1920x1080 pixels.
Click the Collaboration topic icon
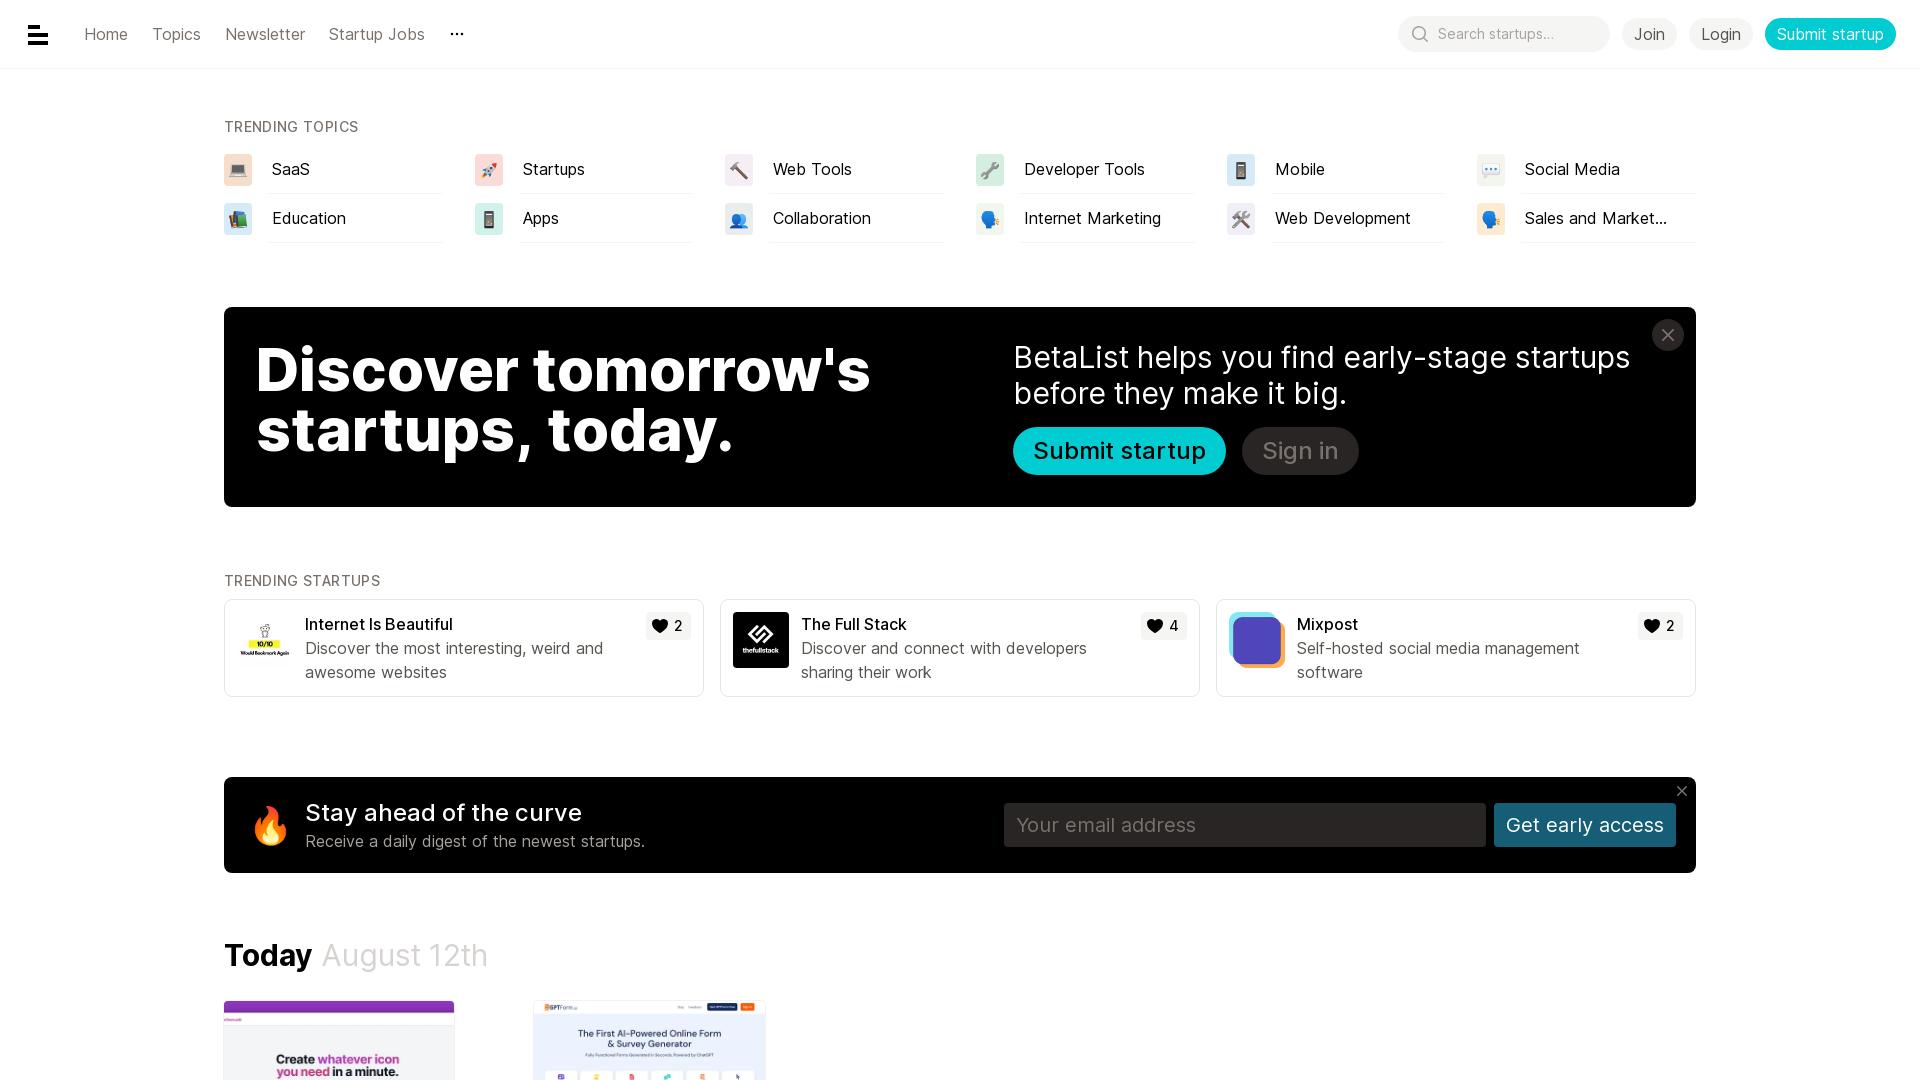(738, 219)
